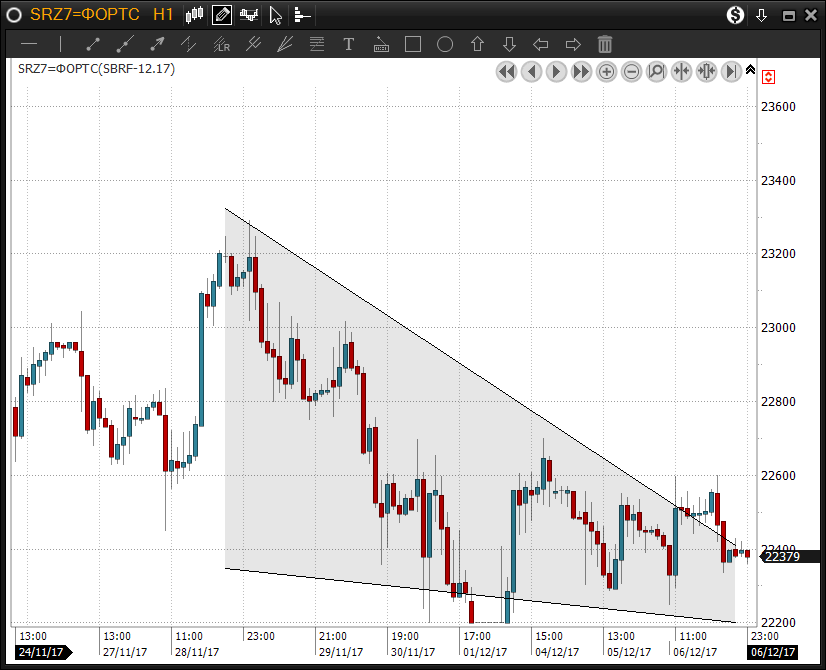Toggle drawing tools pencil mode
Image resolution: width=826 pixels, height=670 pixels.
click(x=222, y=15)
